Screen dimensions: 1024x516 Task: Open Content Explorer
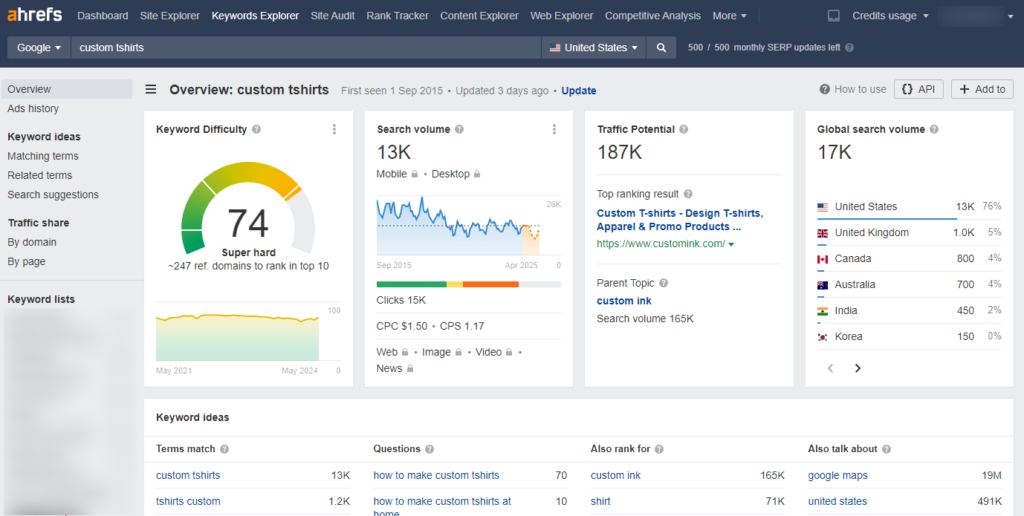[479, 16]
